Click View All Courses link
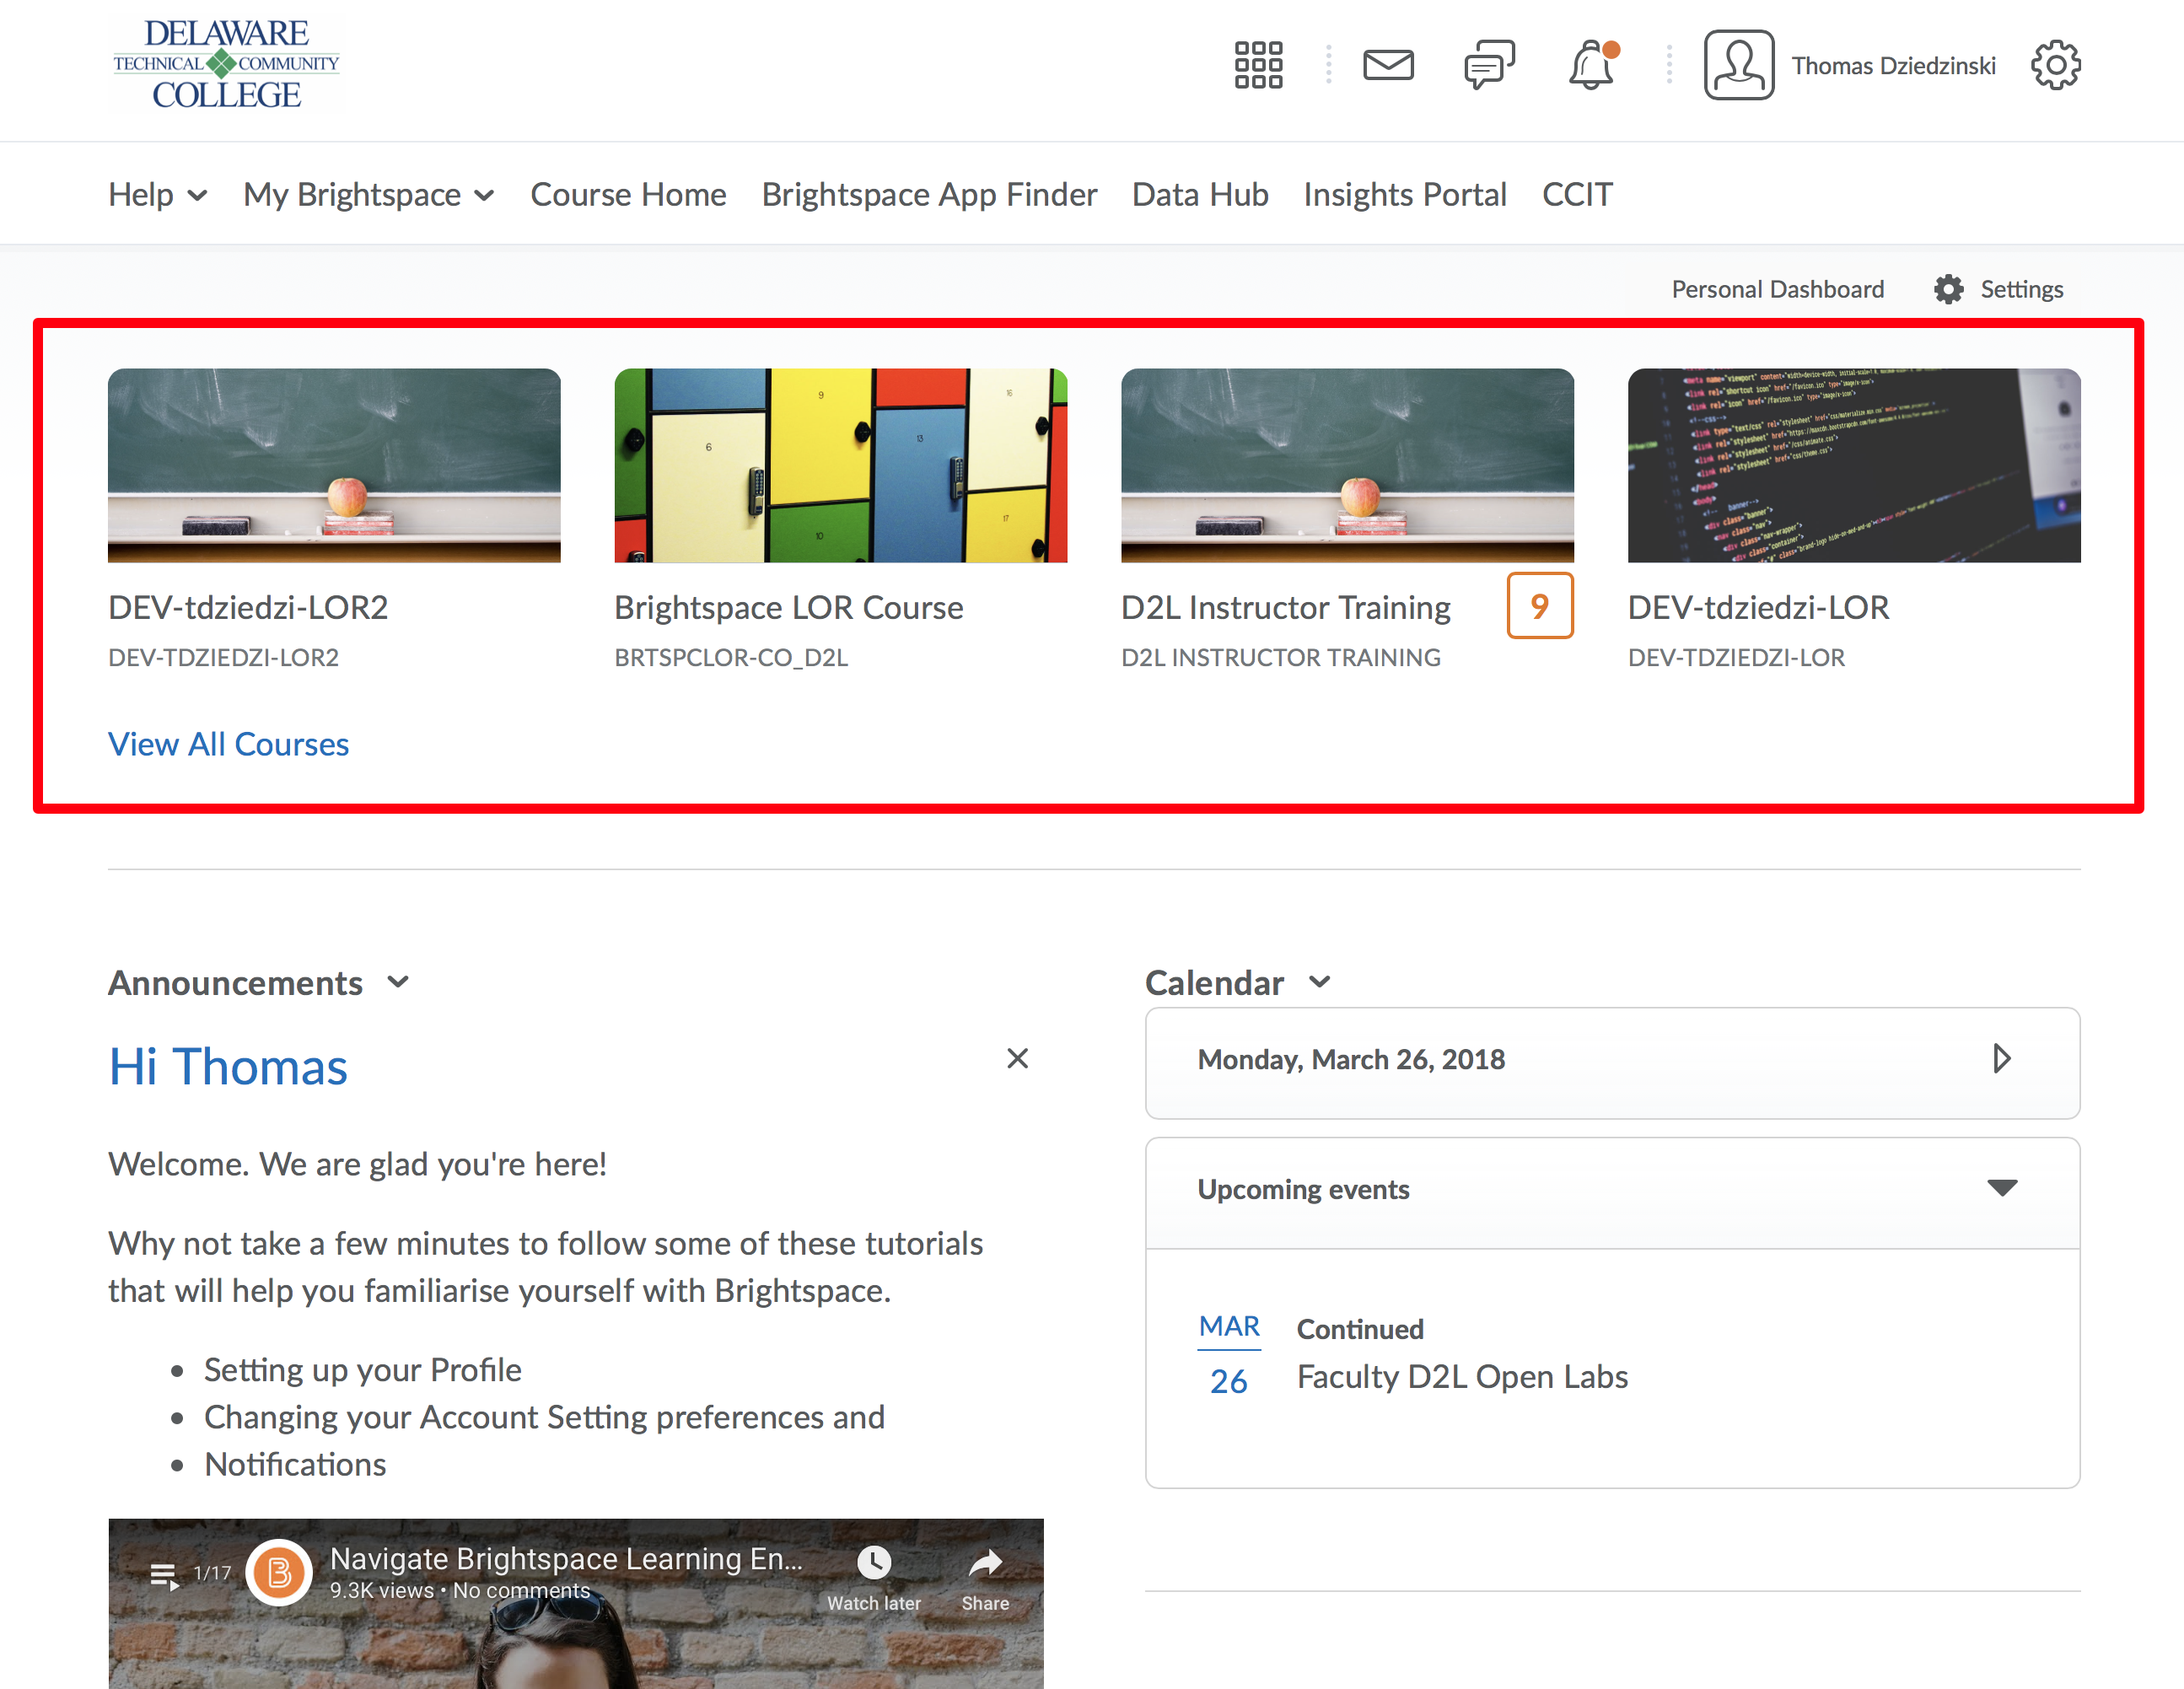2184x1689 pixels. (x=229, y=744)
